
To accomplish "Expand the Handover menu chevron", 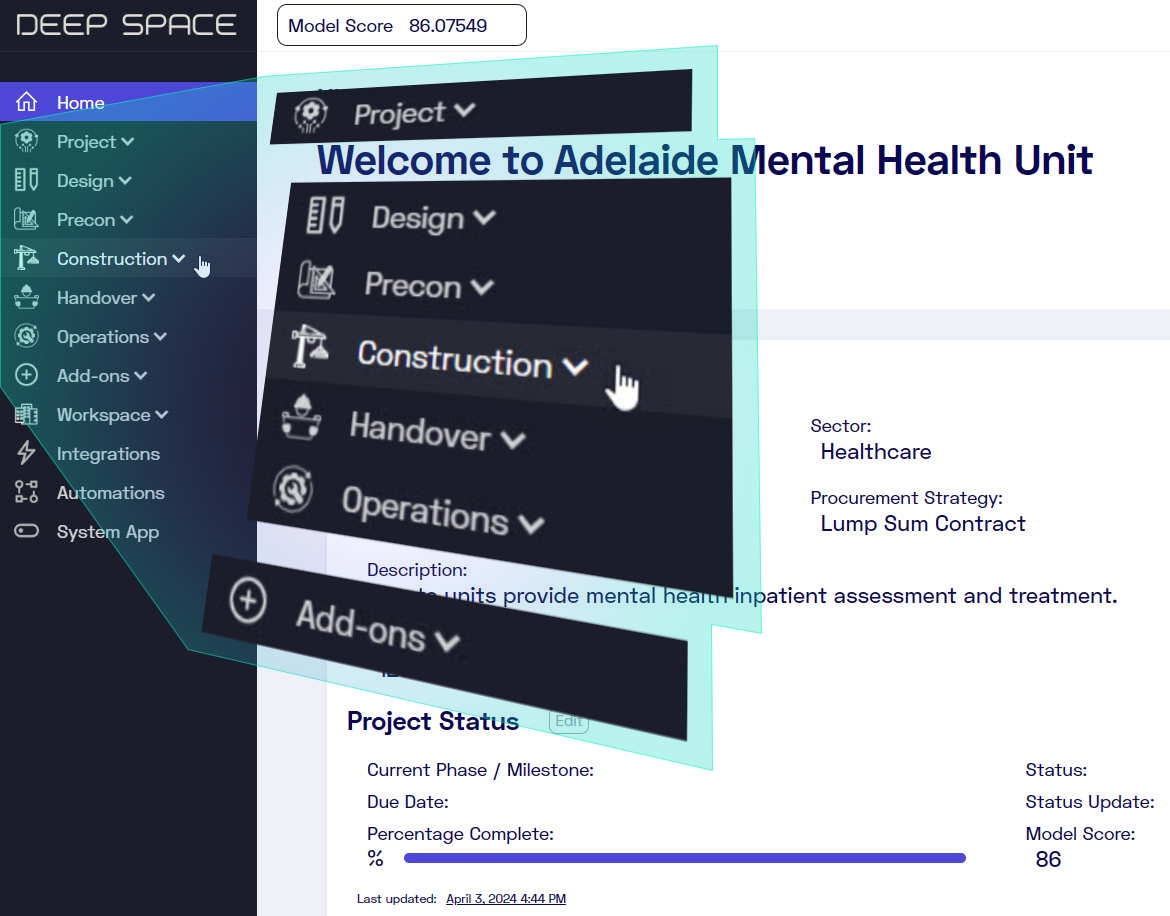I will (148, 298).
